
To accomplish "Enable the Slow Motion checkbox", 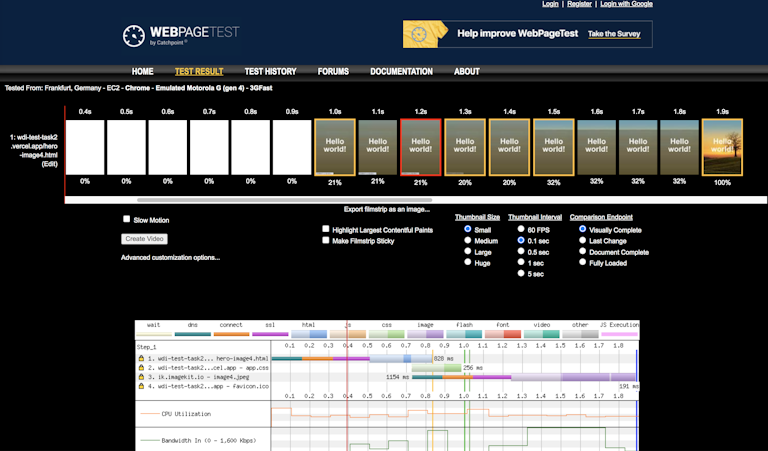I will 126,219.
